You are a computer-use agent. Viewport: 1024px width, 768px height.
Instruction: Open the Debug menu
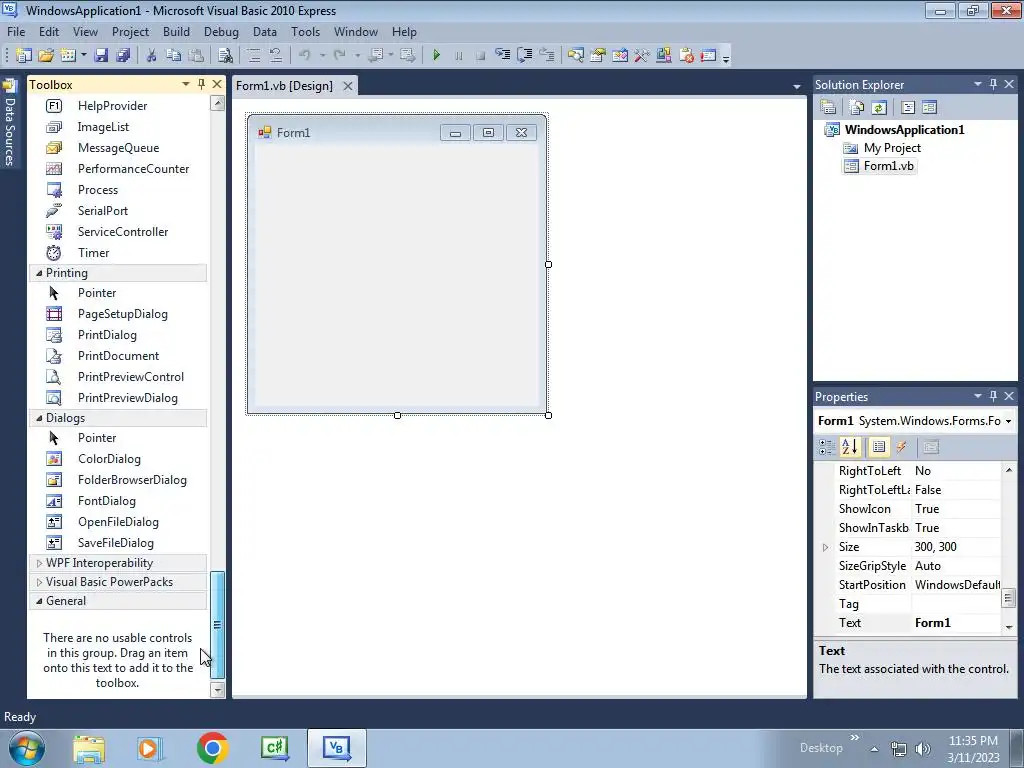pos(221,31)
